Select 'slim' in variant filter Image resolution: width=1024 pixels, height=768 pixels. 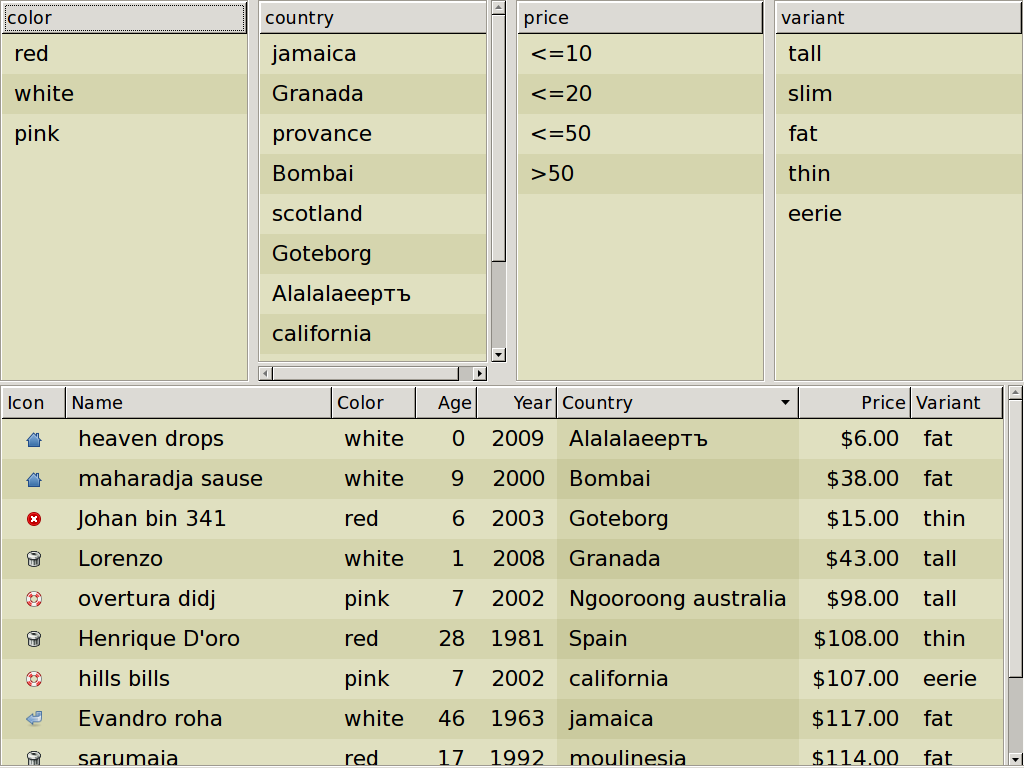click(899, 93)
